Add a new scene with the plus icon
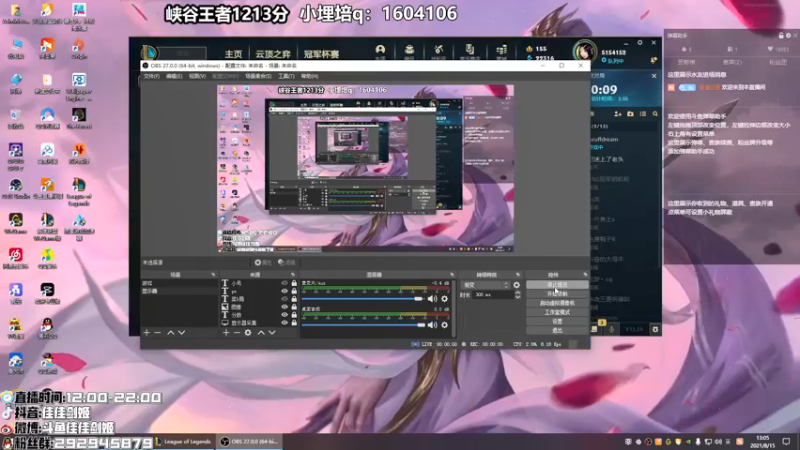 [x=147, y=333]
